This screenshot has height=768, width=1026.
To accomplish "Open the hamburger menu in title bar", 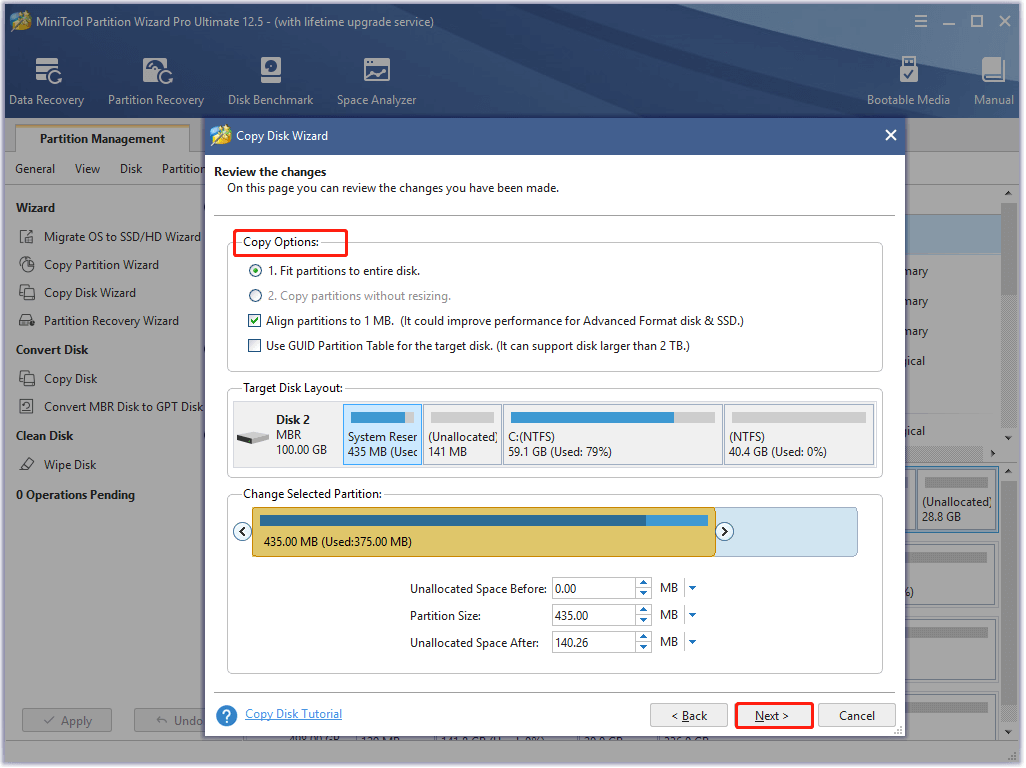I will [x=921, y=22].
